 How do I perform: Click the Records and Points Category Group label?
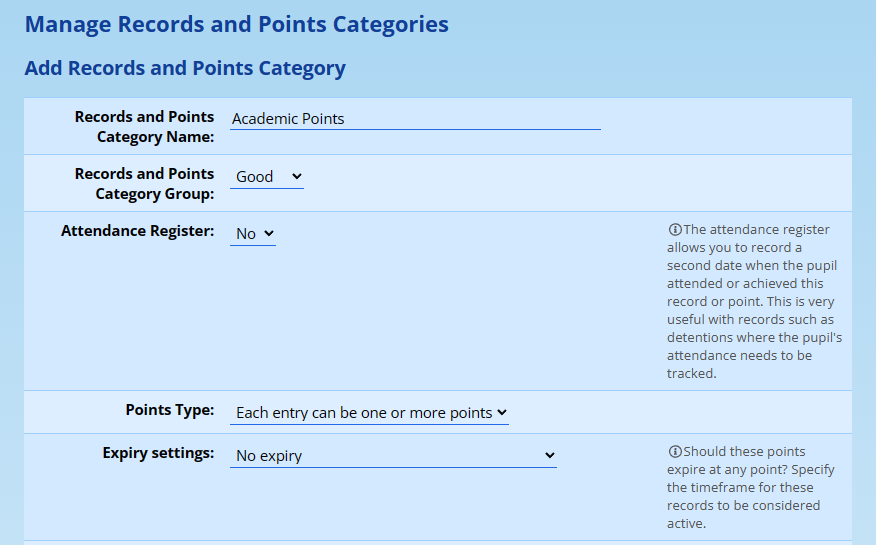click(144, 184)
